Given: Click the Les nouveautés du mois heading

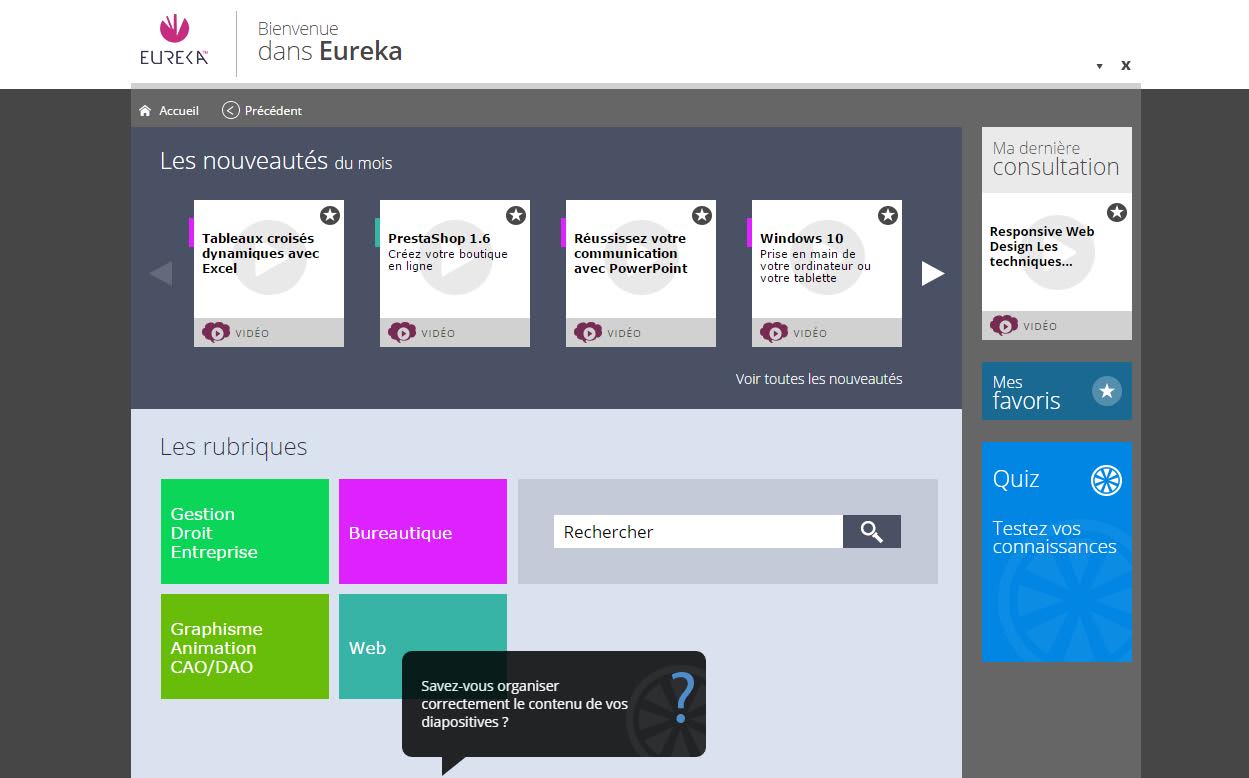Looking at the screenshot, I should coord(276,161).
